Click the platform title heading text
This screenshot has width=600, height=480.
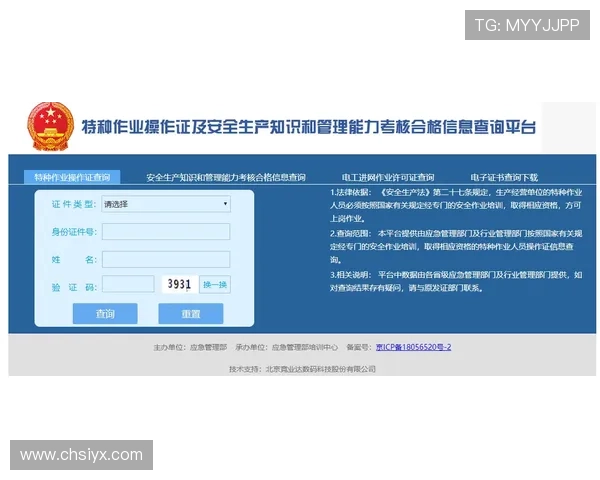pyautogui.click(x=308, y=127)
